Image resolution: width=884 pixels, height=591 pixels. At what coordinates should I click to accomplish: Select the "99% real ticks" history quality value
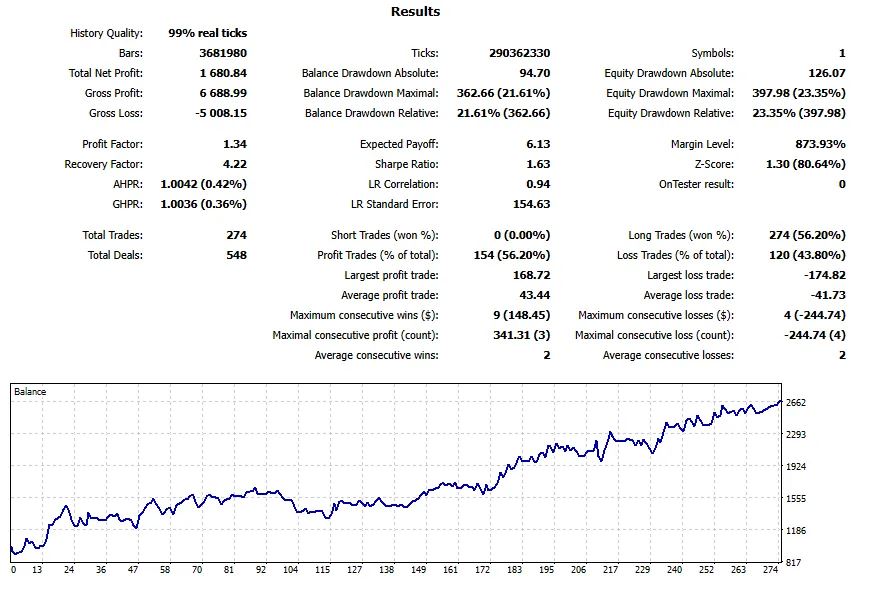click(x=207, y=33)
